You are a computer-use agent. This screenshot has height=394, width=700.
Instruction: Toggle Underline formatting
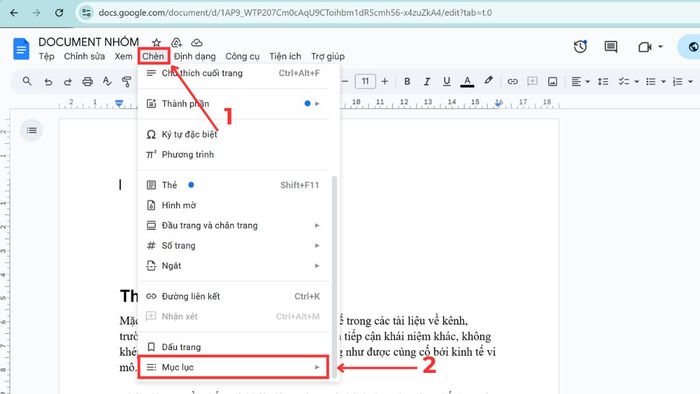(446, 81)
